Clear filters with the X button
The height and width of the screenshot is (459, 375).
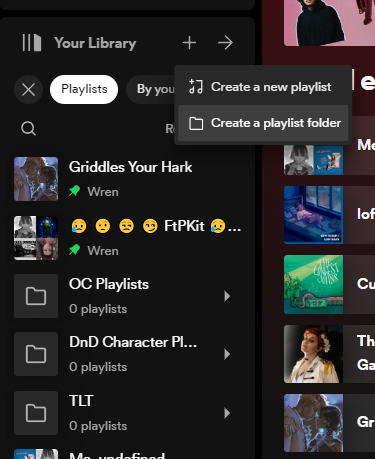coord(28,89)
